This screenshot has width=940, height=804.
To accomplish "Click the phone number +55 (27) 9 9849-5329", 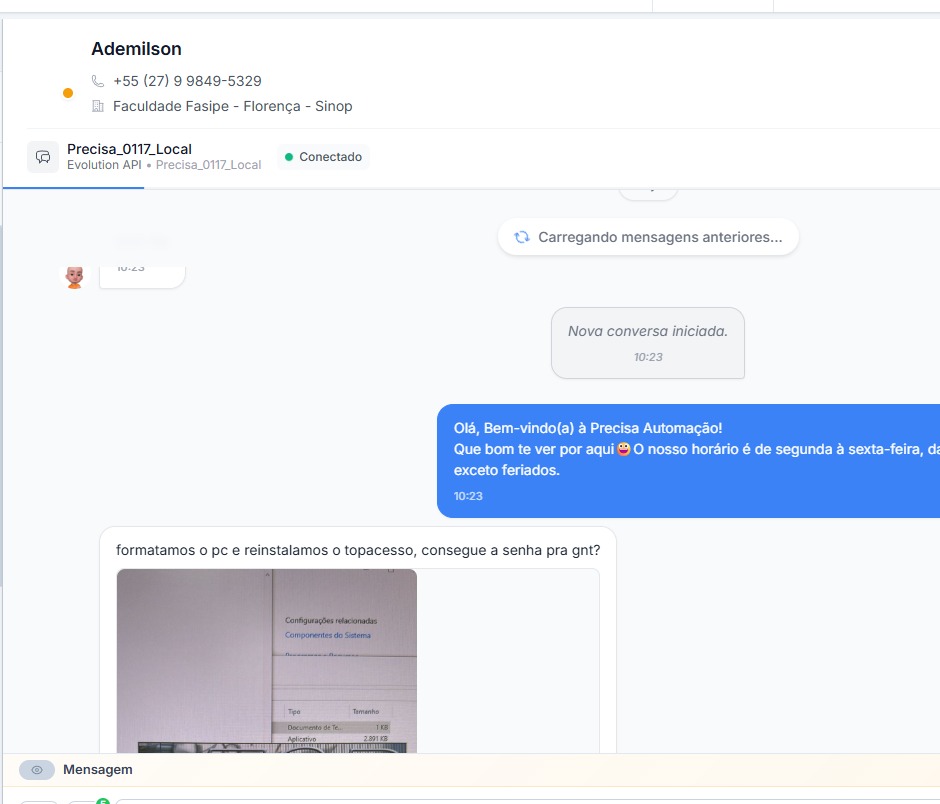I will [x=187, y=81].
